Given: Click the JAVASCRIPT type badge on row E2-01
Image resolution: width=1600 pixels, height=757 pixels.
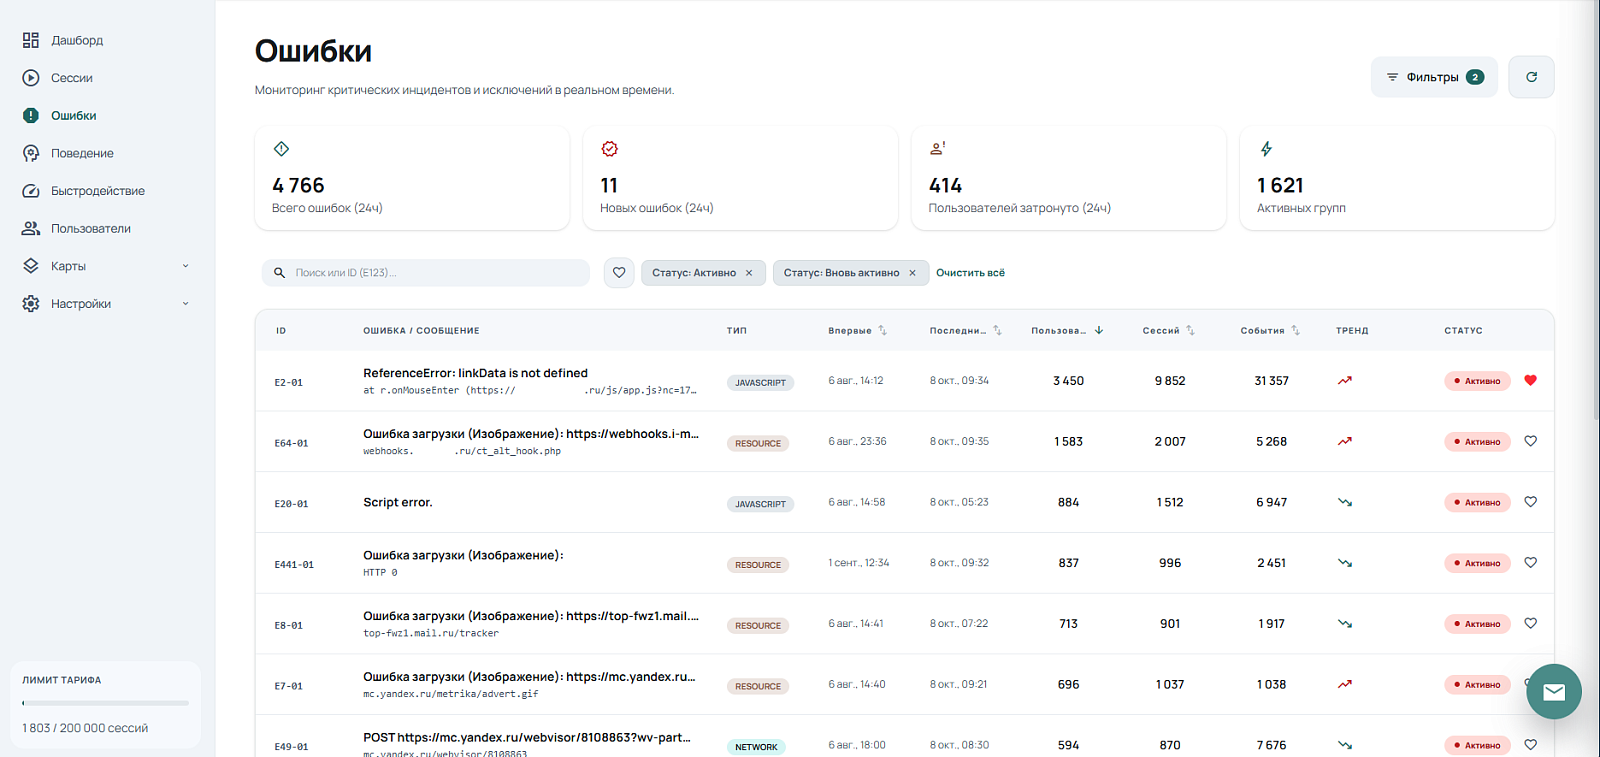Looking at the screenshot, I should pos(760,383).
